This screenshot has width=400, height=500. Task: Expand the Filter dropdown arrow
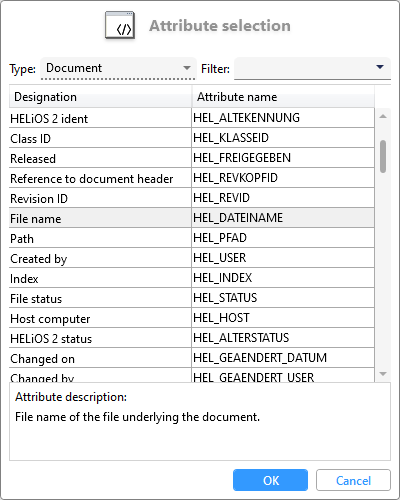tap(380, 67)
